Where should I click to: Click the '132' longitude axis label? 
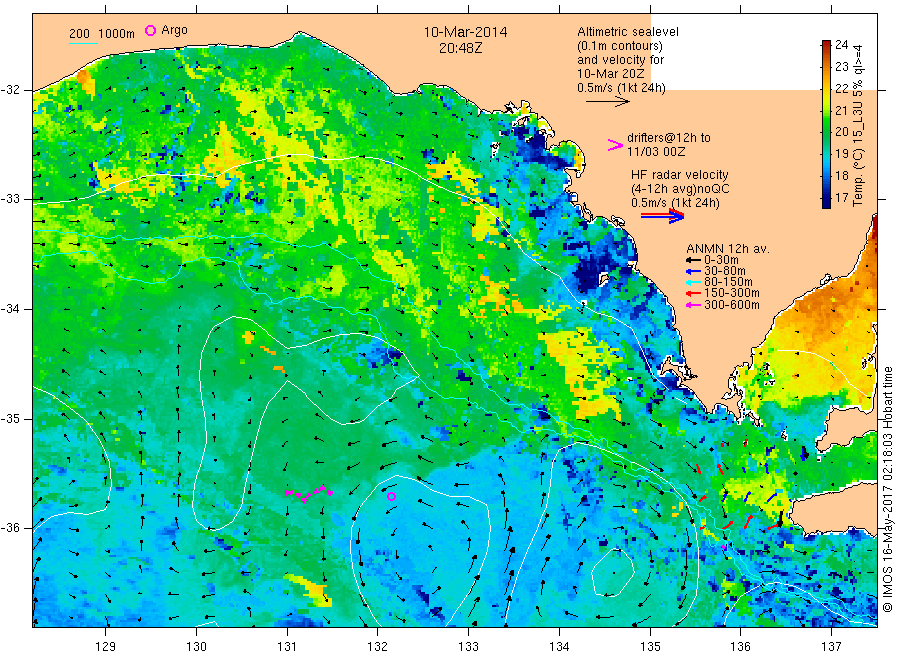tap(378, 647)
